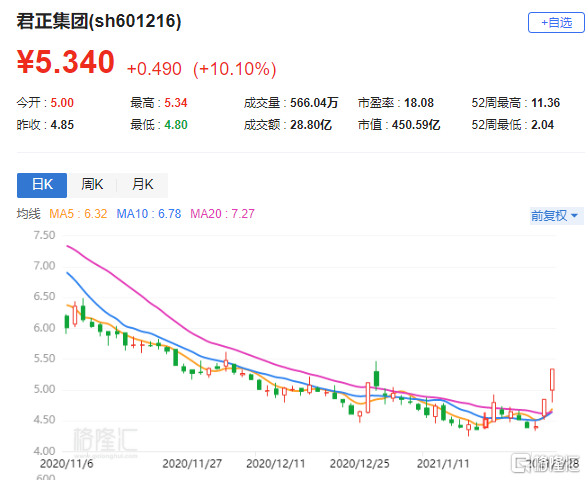Select the 今开 opening price 5.00
Screen dimensions: 586x480
click(x=62, y=103)
